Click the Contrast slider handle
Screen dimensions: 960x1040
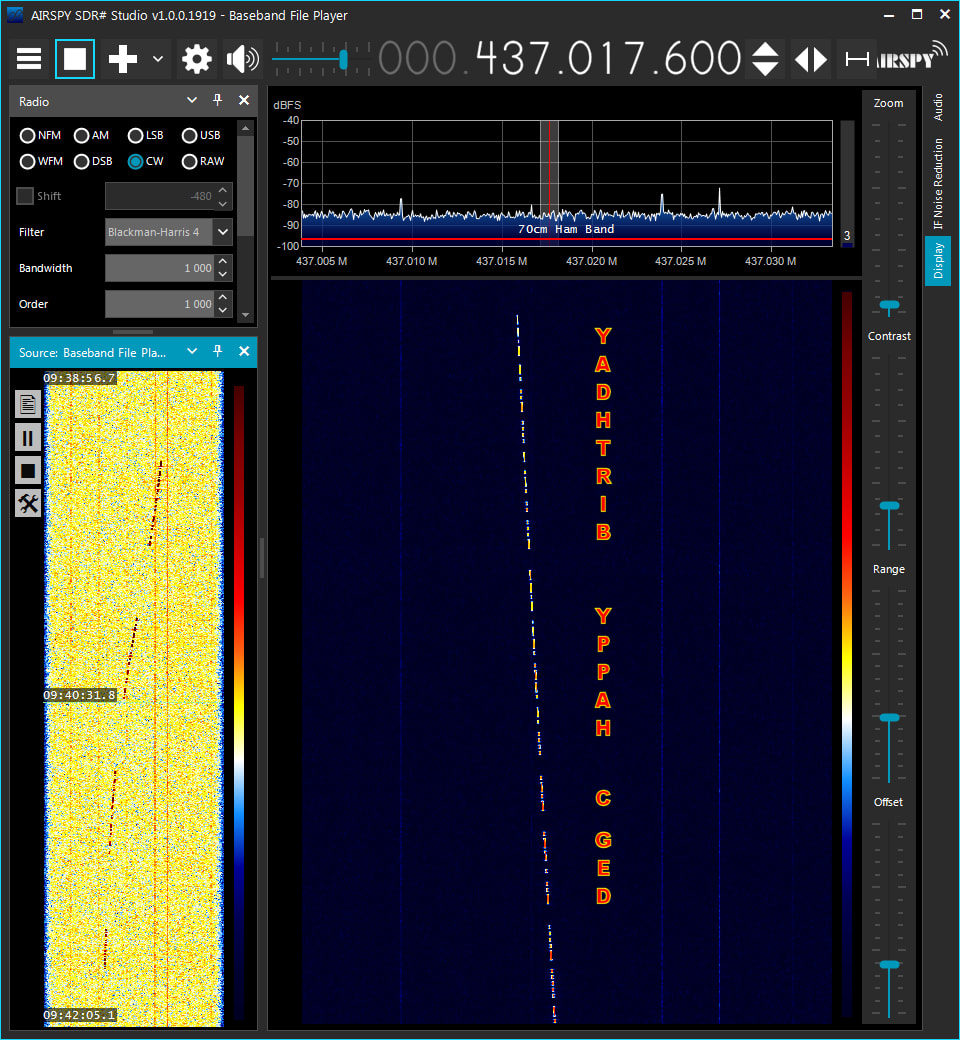click(x=889, y=506)
